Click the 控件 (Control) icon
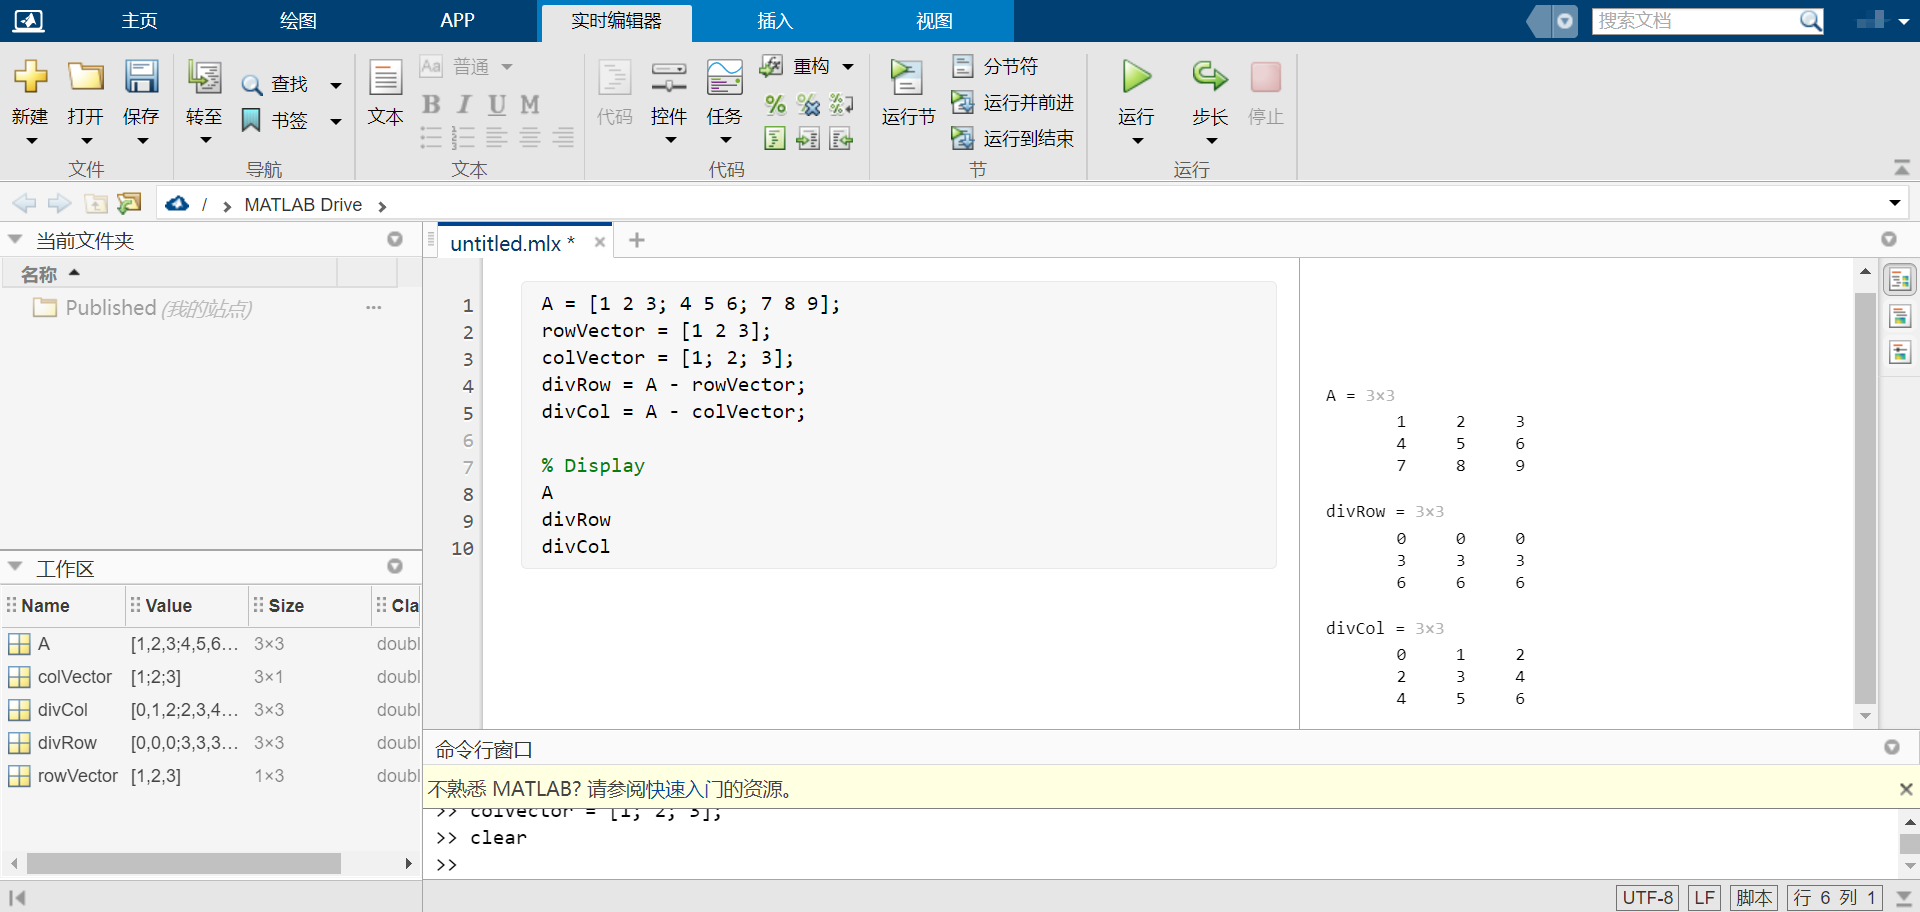Screen dimensions: 1920x912 pyautogui.click(x=669, y=77)
